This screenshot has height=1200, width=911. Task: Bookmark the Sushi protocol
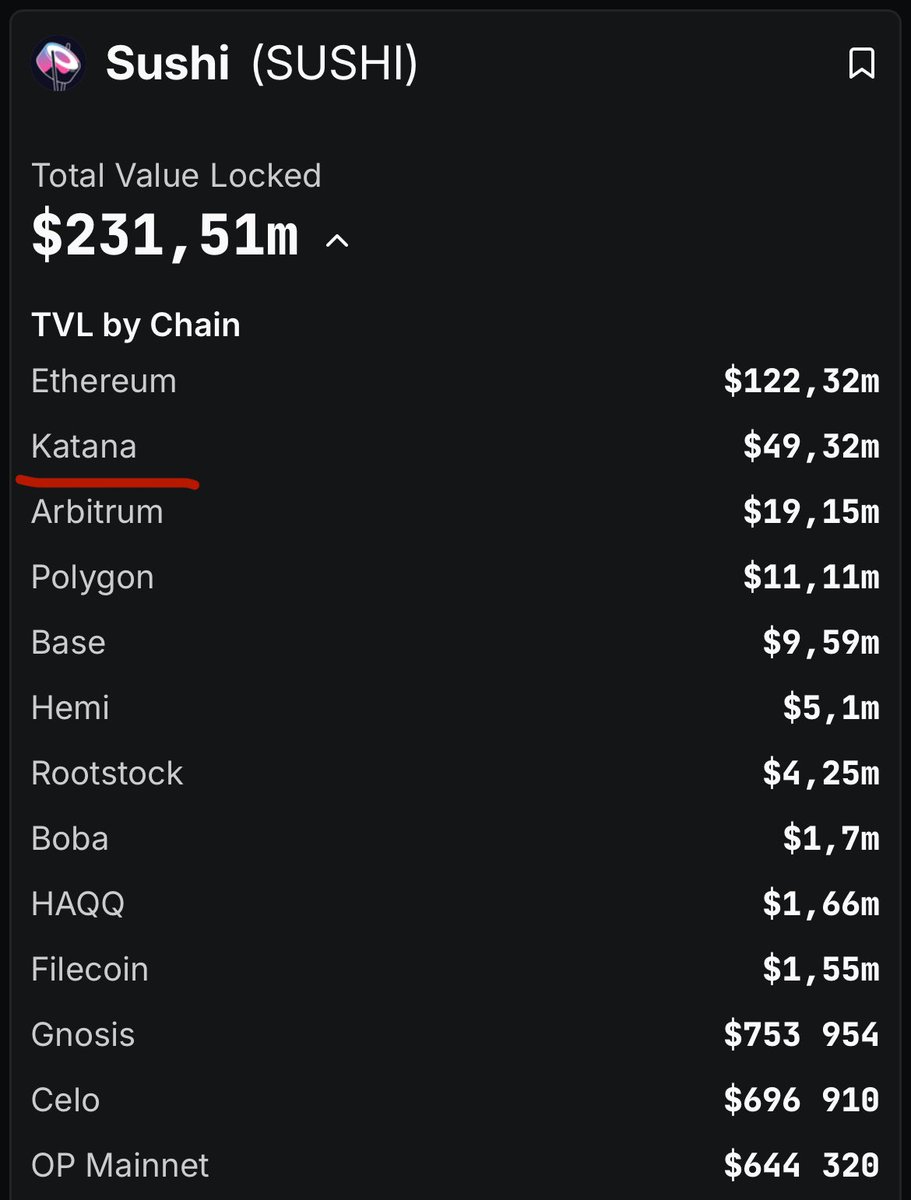click(x=861, y=64)
